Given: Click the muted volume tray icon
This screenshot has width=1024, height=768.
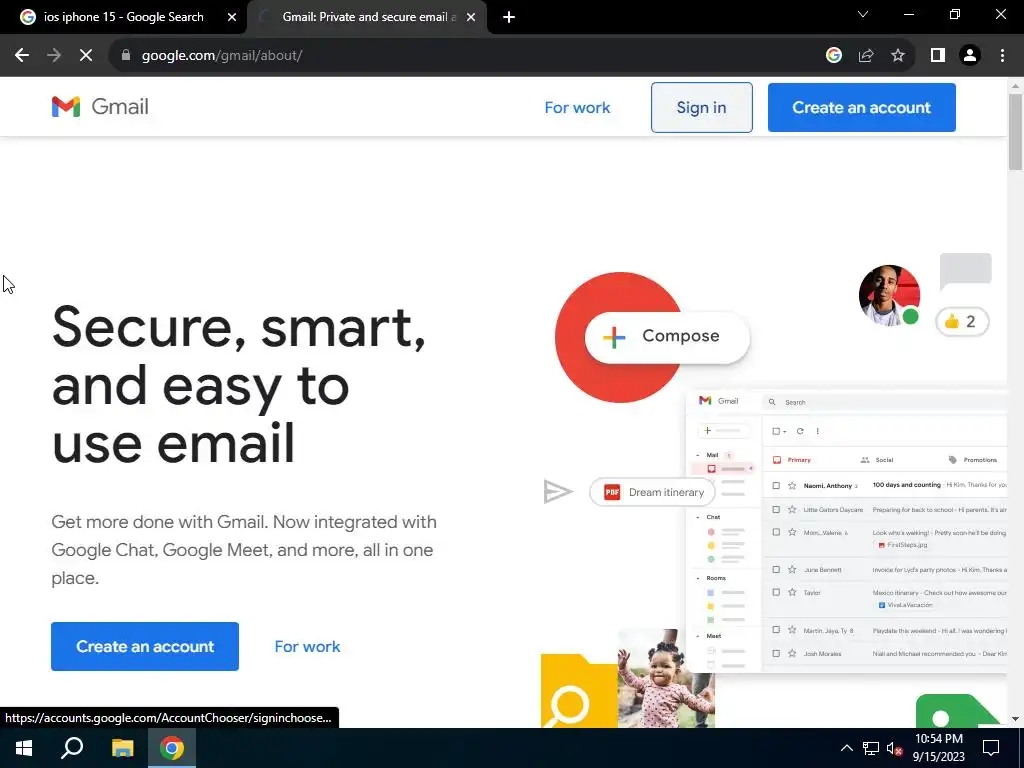Looking at the screenshot, I should click(894, 748).
